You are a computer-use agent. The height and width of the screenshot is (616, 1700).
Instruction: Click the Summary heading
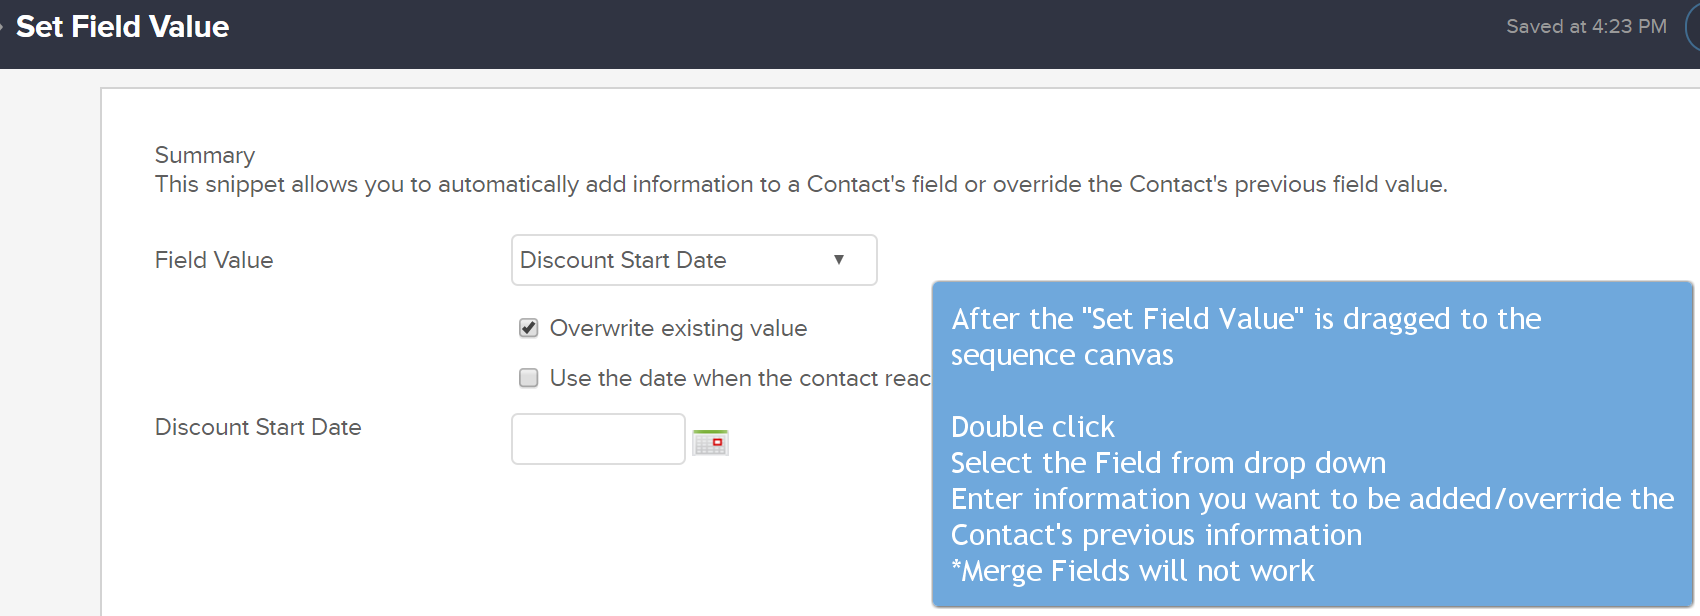pyautogui.click(x=205, y=155)
